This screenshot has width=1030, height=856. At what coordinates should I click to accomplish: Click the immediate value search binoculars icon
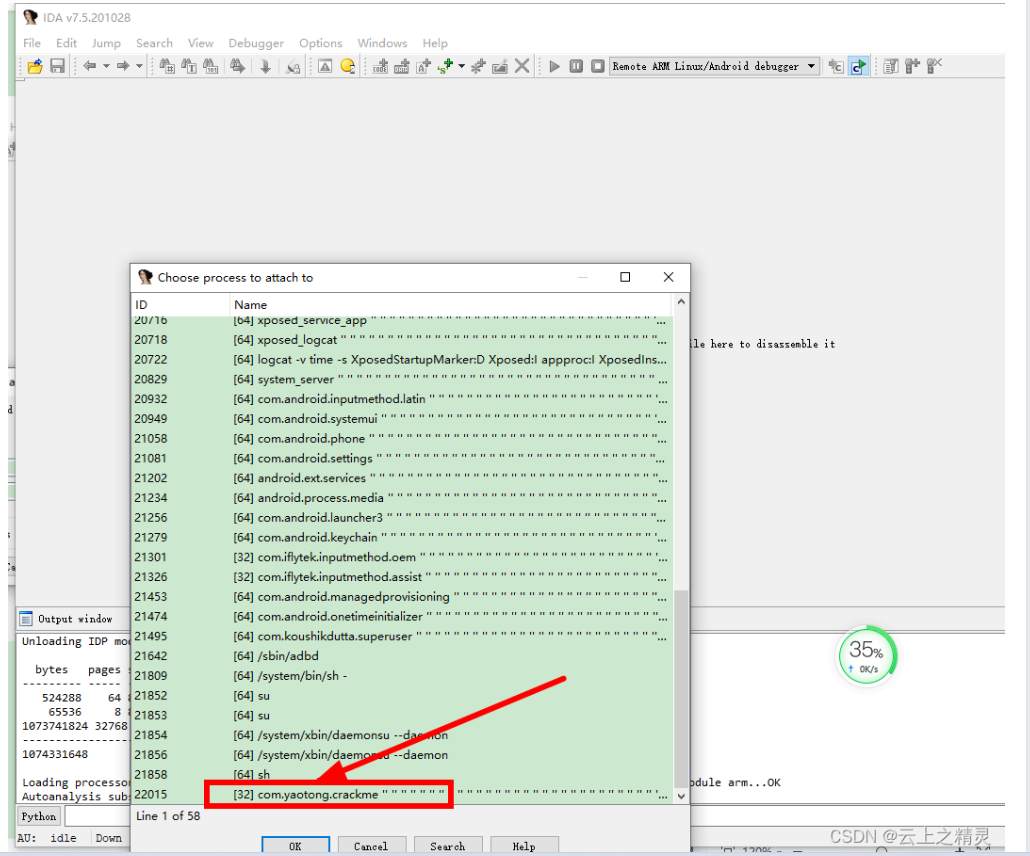coord(167,66)
